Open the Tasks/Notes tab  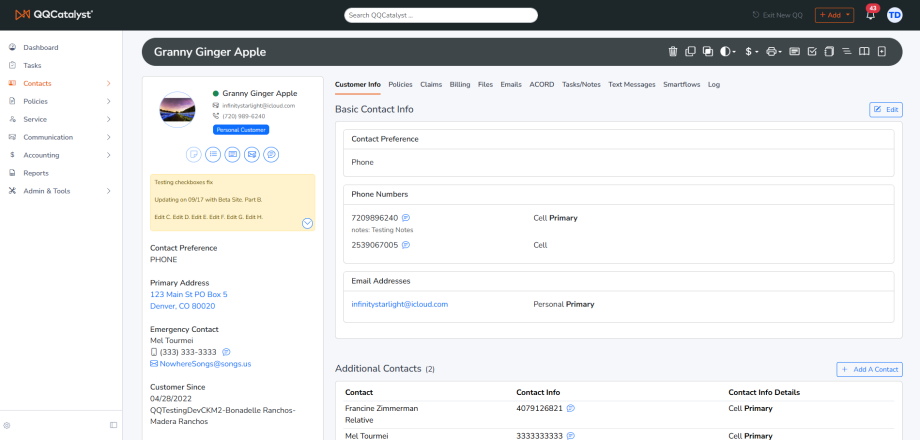pyautogui.click(x=581, y=84)
